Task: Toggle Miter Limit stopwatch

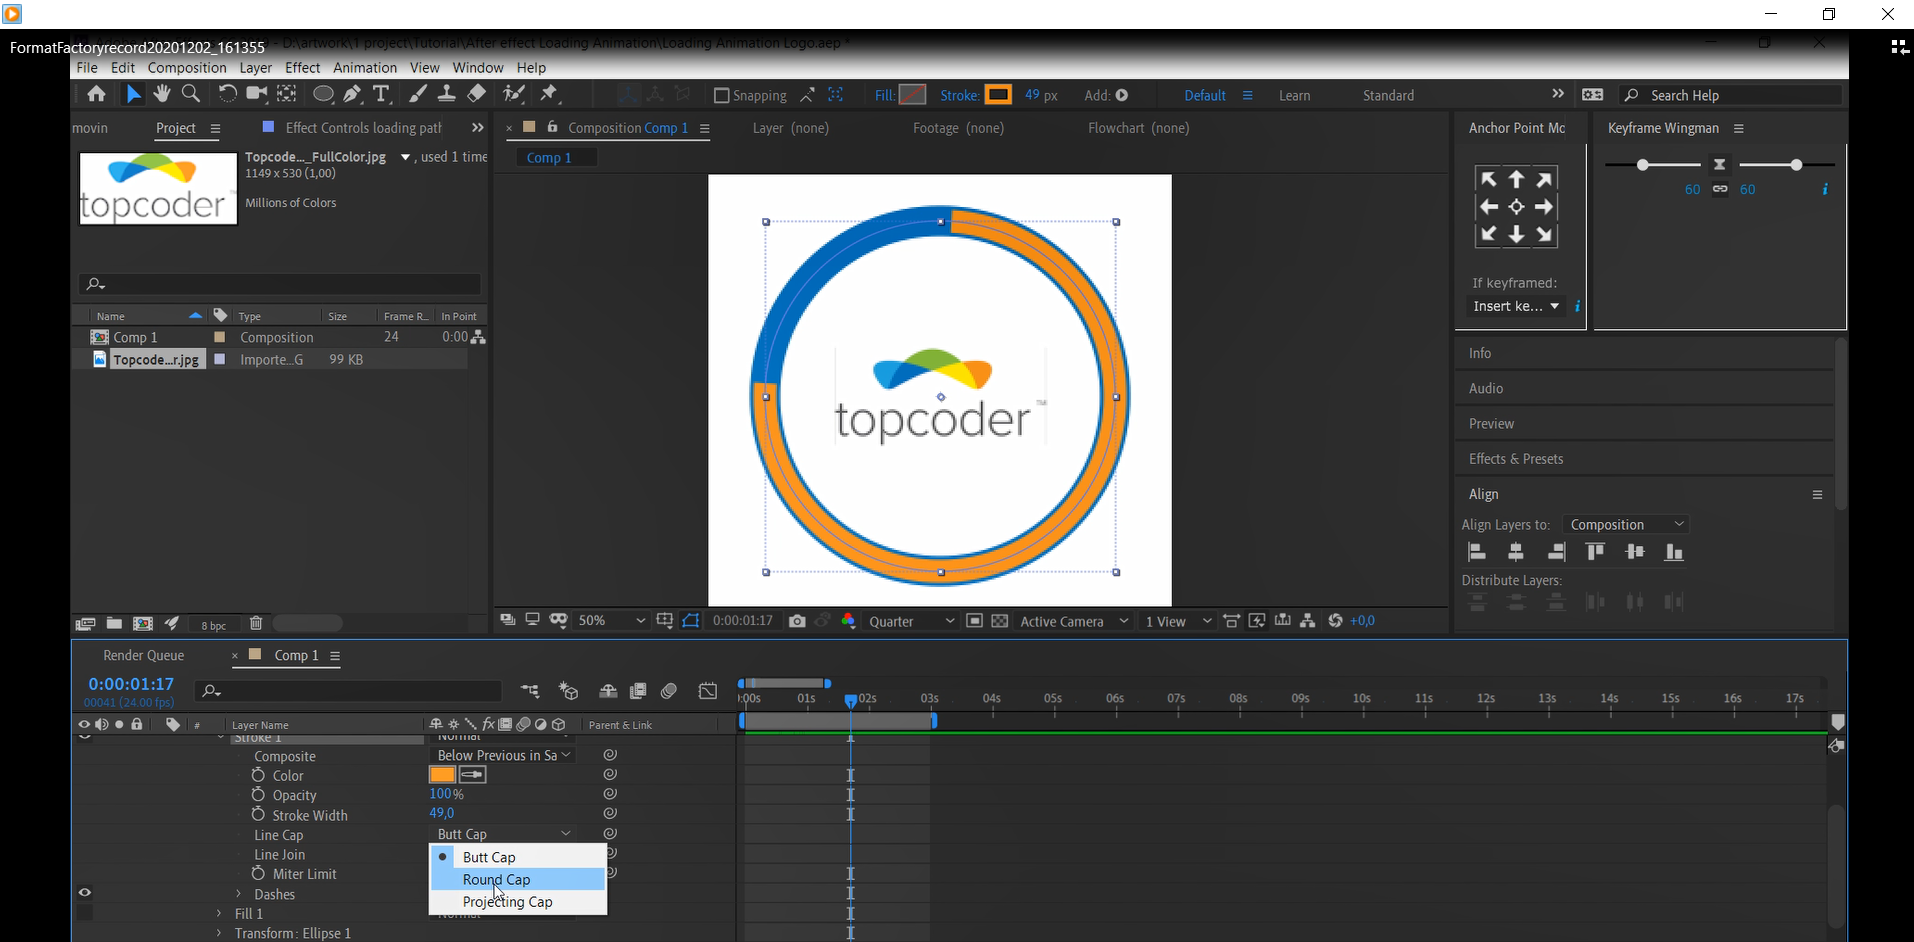Action: click(x=258, y=873)
